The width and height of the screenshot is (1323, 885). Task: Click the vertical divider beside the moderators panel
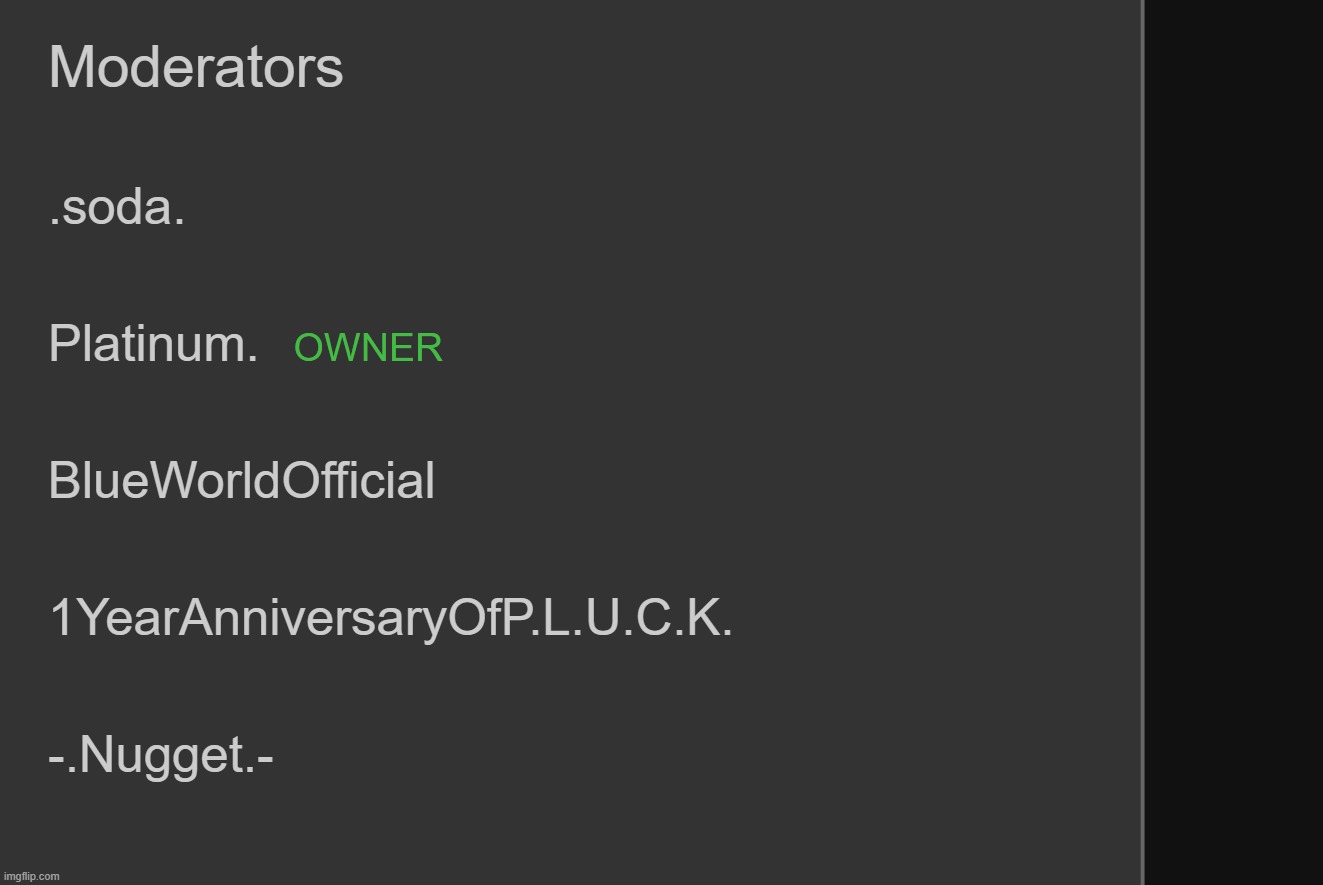point(1143,442)
